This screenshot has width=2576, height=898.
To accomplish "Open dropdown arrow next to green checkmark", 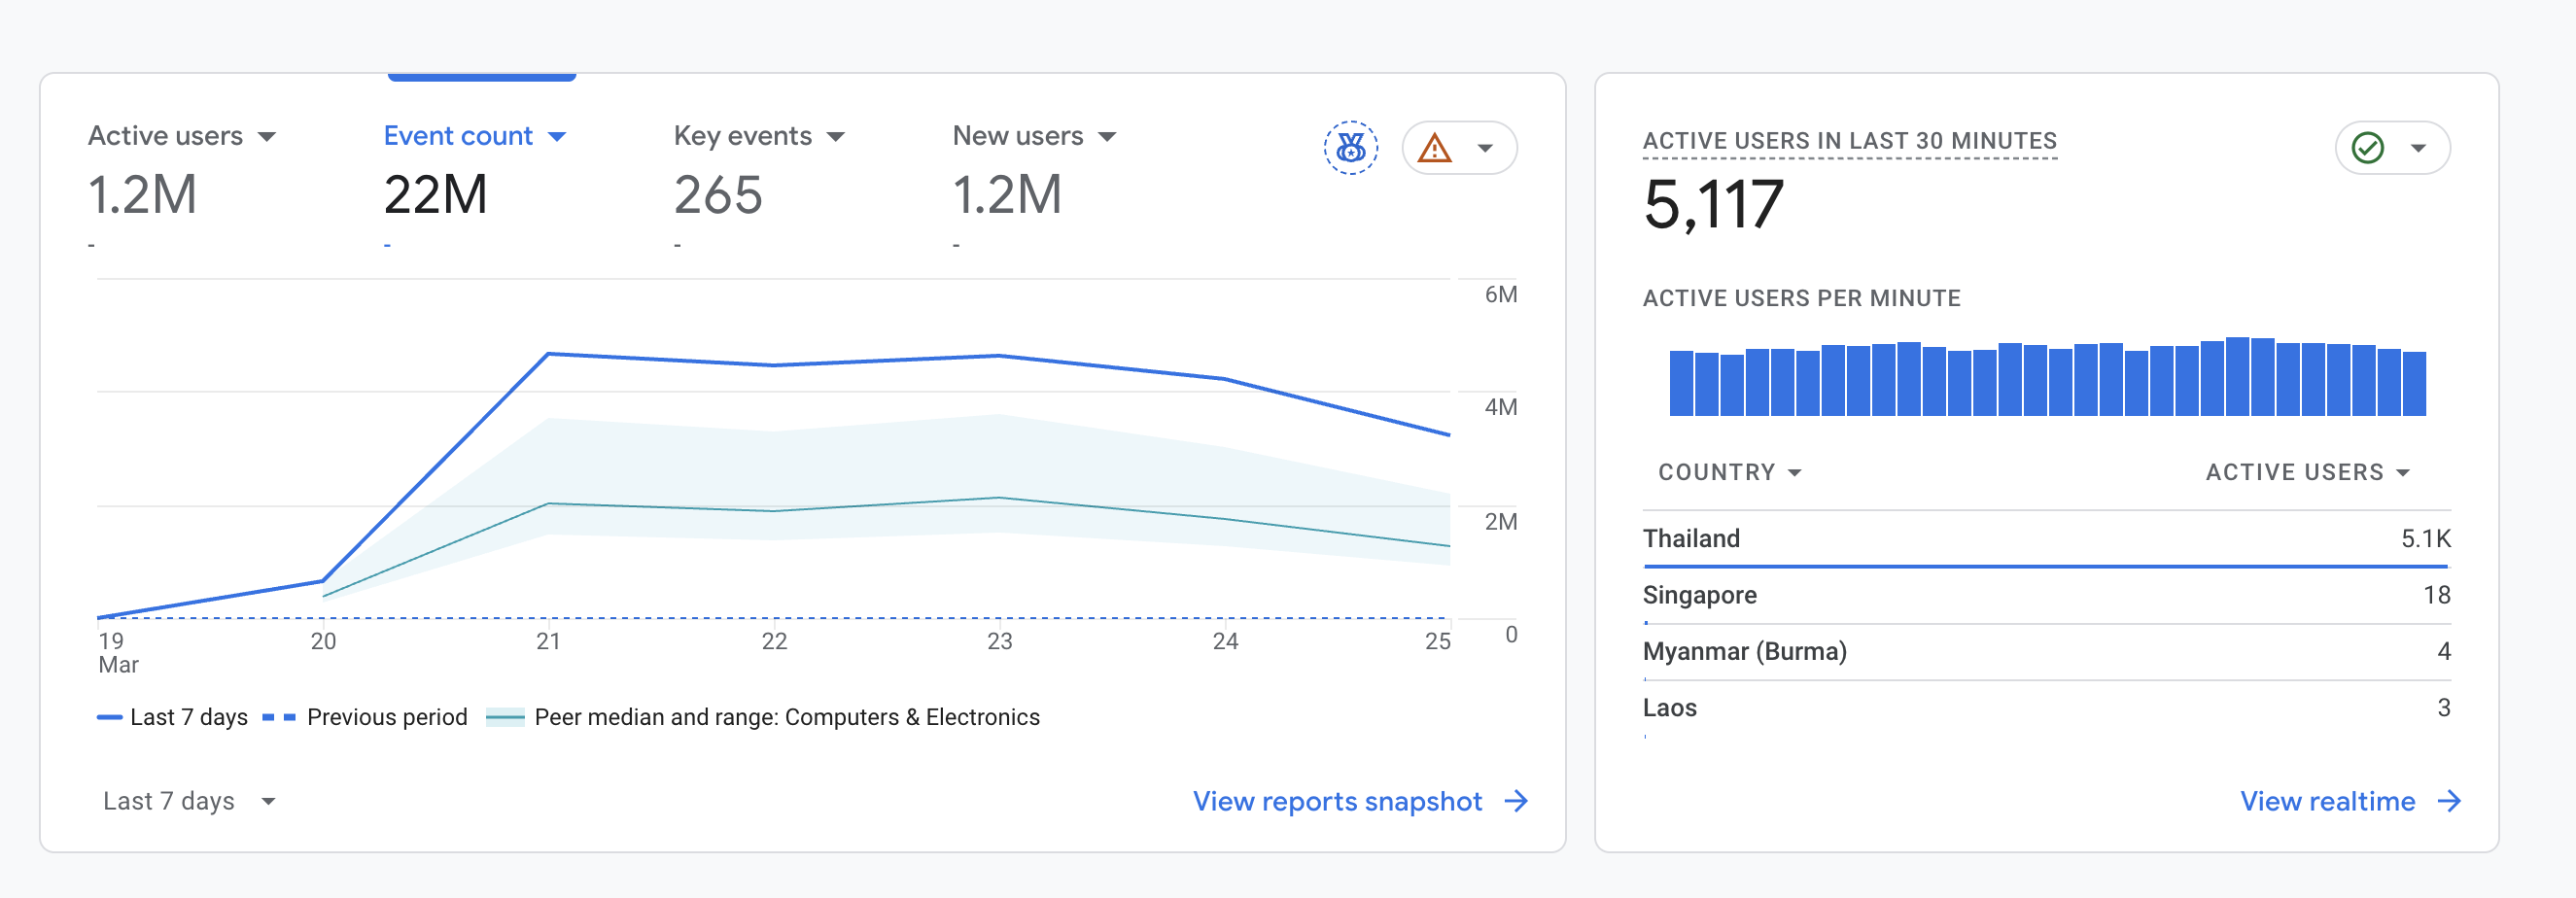I will coord(2418,148).
